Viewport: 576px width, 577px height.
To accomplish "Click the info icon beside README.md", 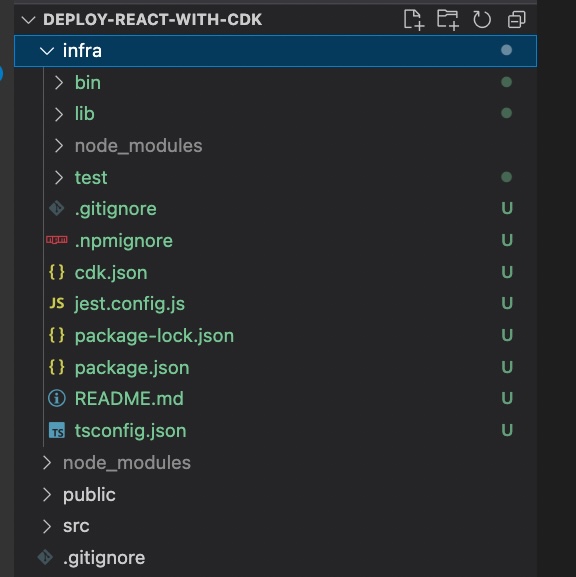I will click(x=57, y=398).
